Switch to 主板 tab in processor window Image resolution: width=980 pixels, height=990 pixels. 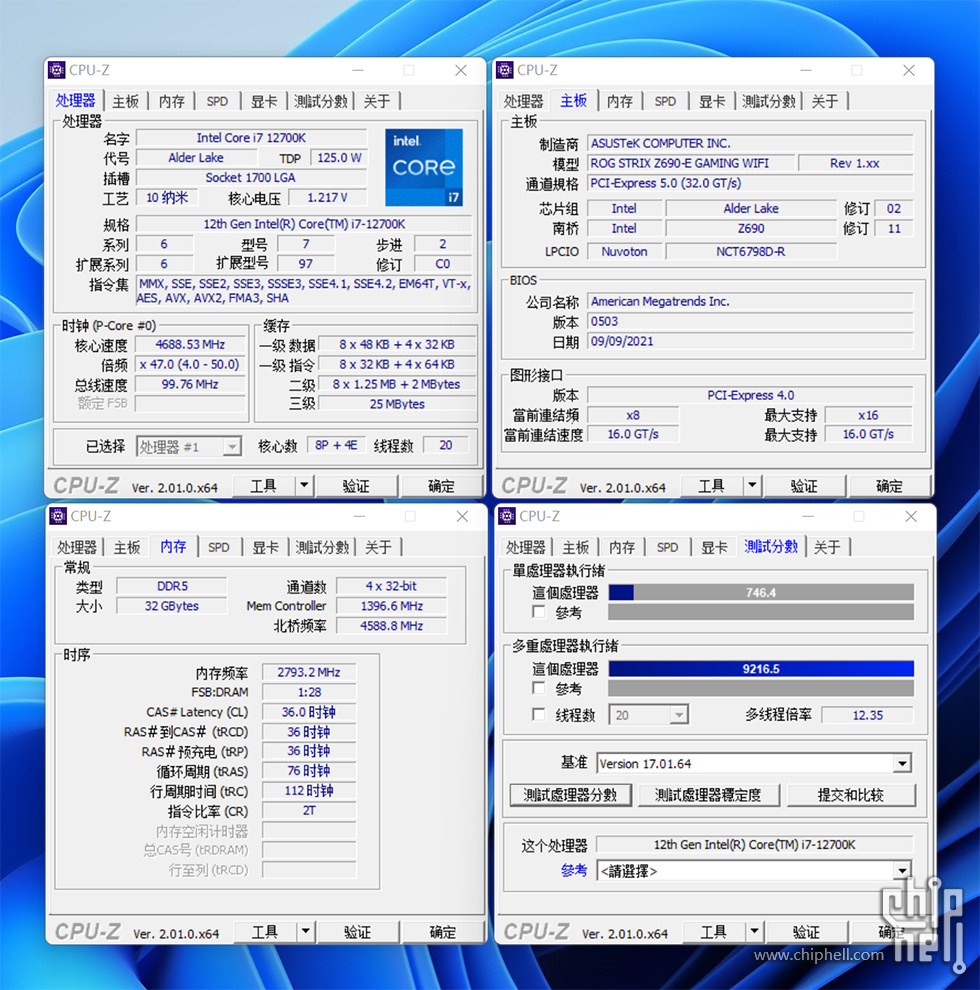click(126, 101)
